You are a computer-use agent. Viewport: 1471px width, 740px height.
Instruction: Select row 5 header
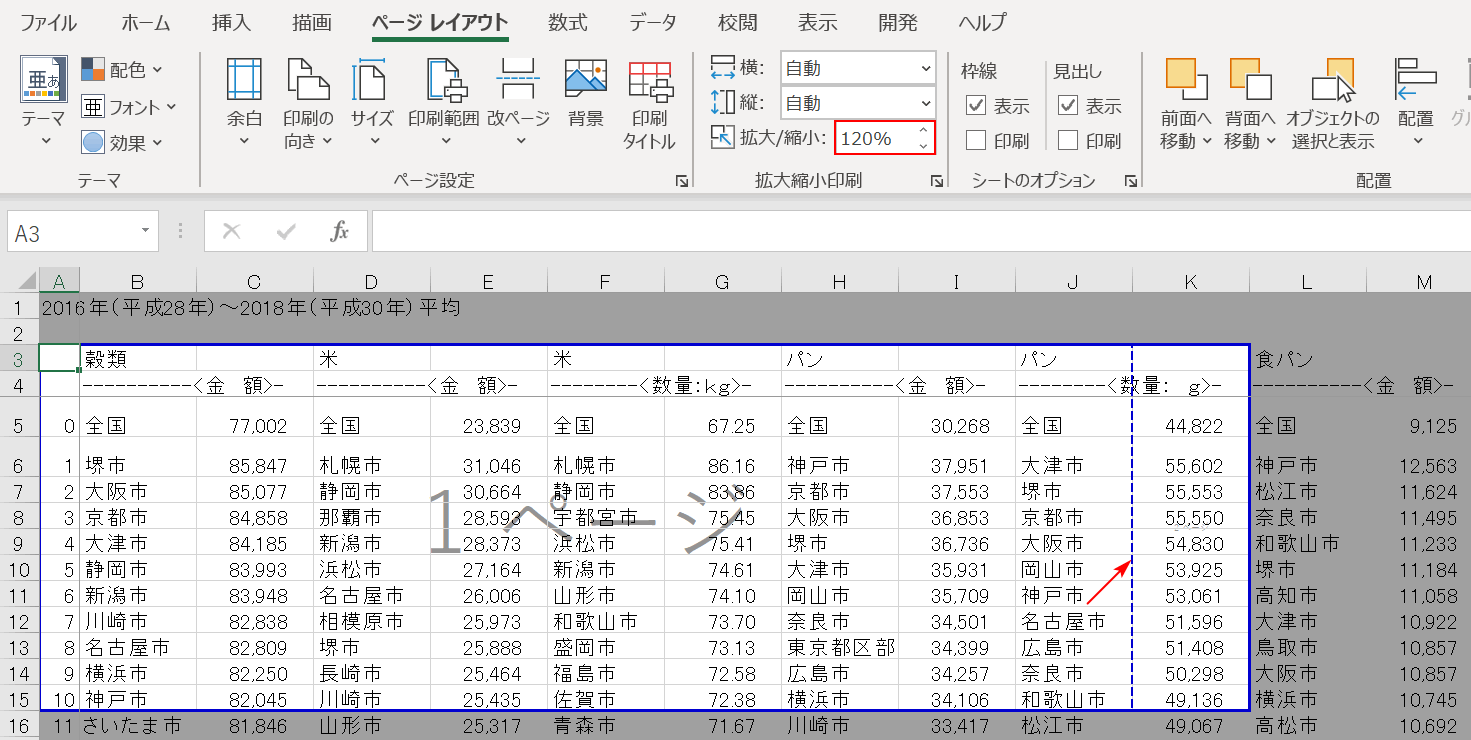coord(19,425)
